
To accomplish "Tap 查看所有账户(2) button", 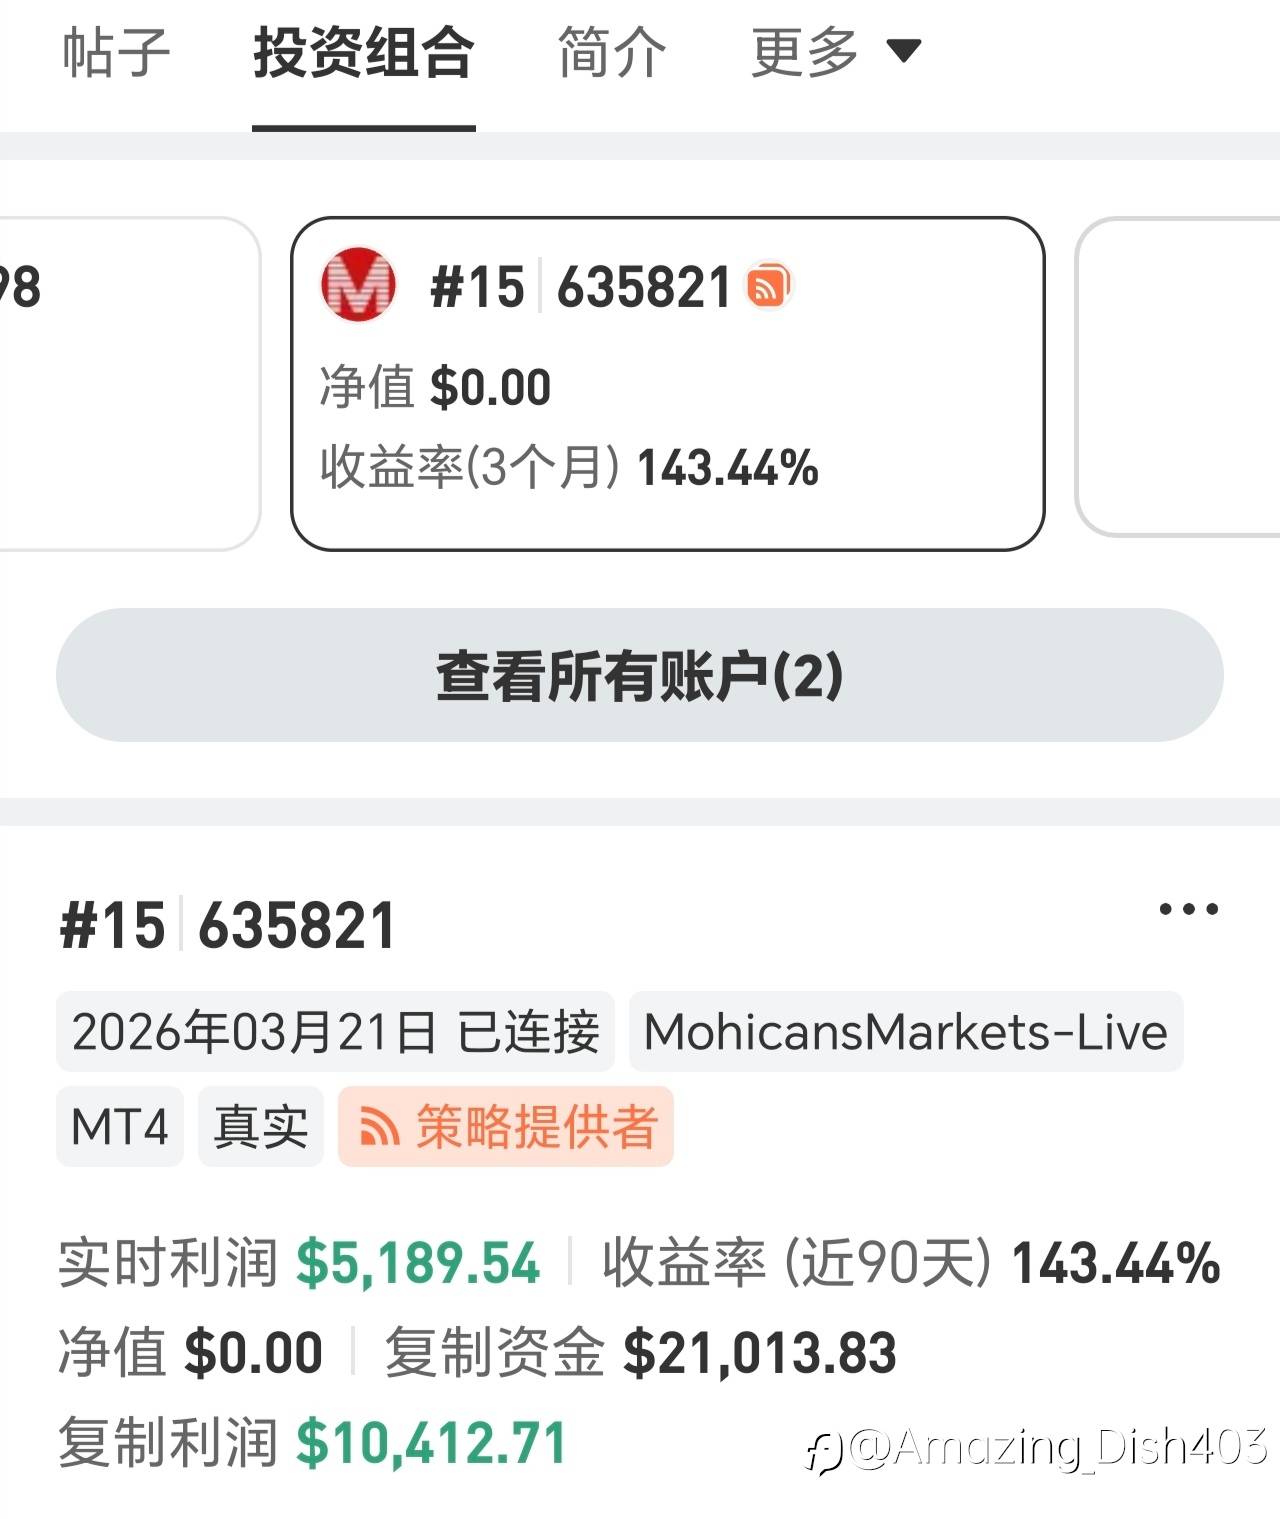I will click(640, 675).
